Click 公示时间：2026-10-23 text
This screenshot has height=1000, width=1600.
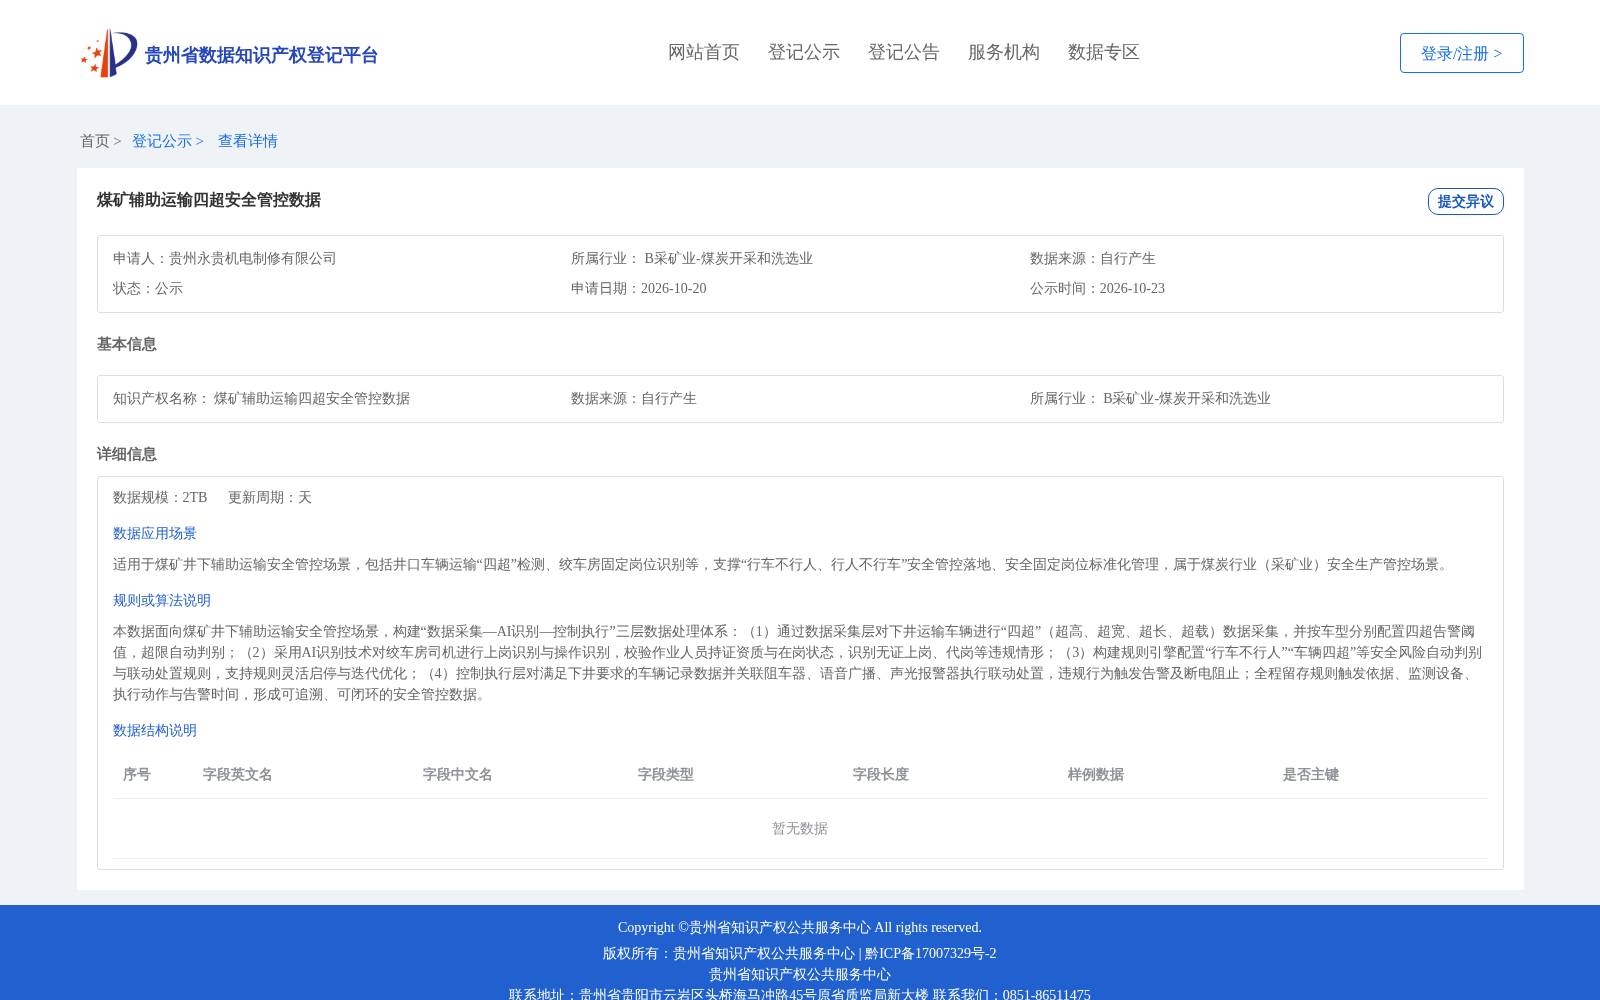point(1098,289)
